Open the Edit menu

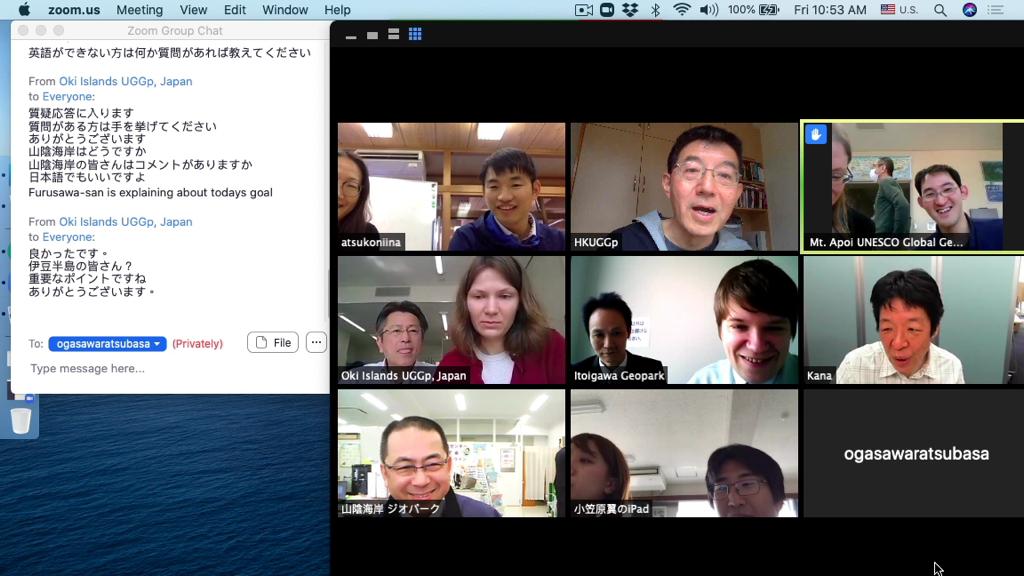234,10
